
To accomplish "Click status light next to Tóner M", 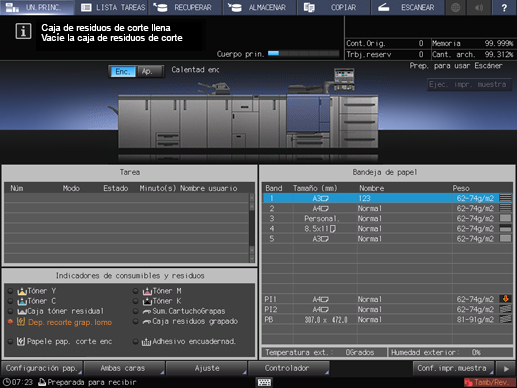I will point(135,291).
